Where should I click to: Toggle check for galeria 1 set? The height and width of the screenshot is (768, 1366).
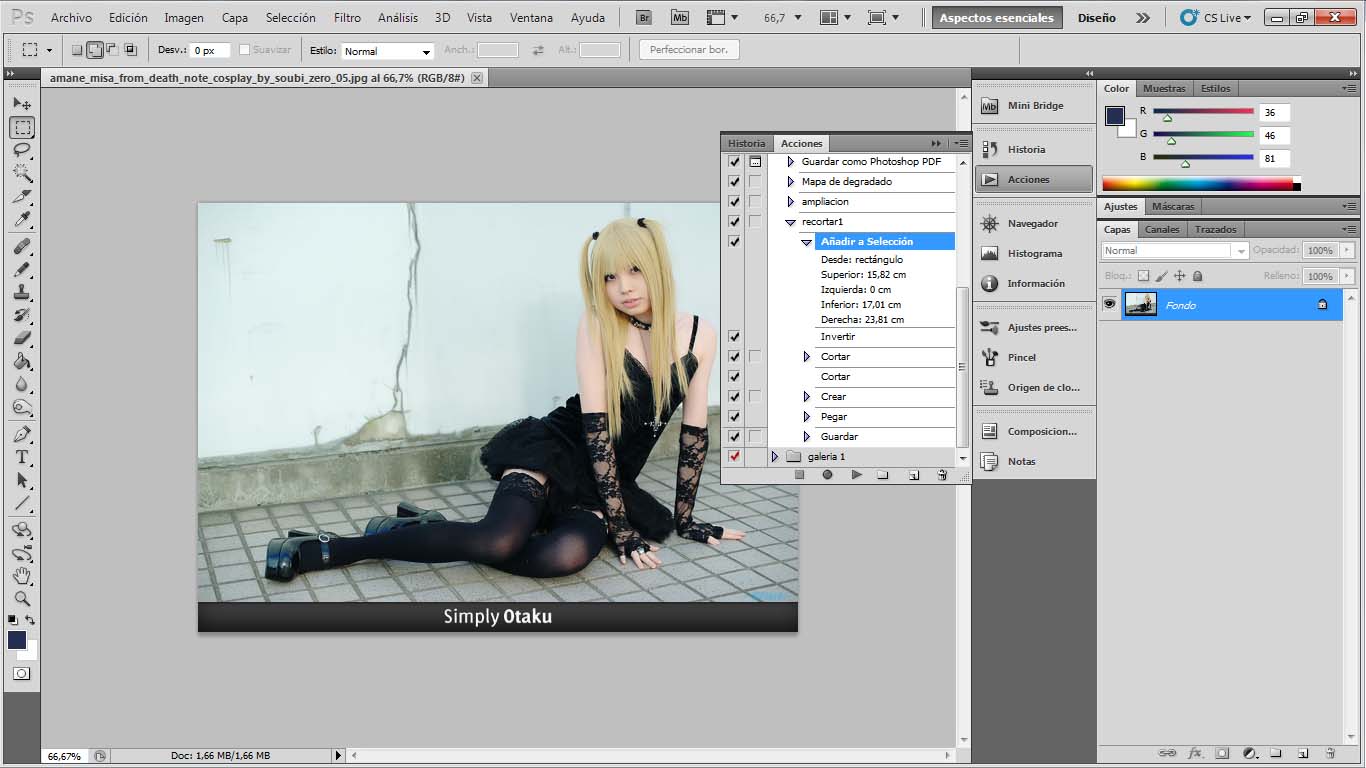(x=734, y=457)
